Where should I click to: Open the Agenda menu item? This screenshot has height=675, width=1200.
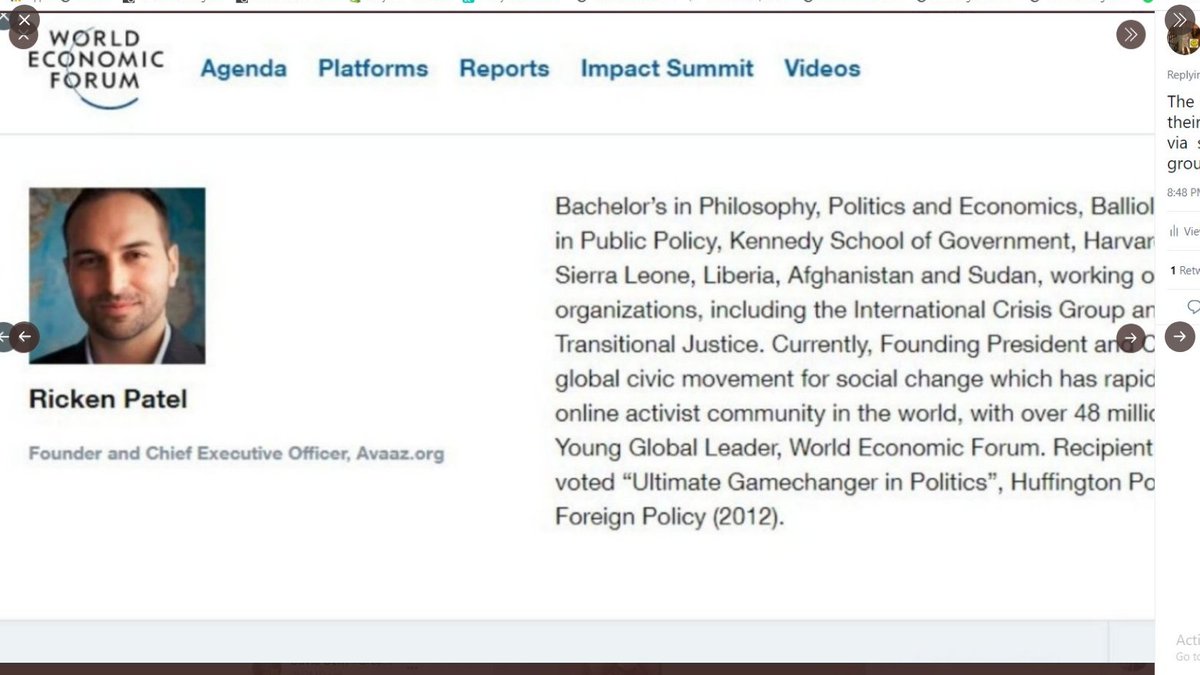[x=243, y=69]
